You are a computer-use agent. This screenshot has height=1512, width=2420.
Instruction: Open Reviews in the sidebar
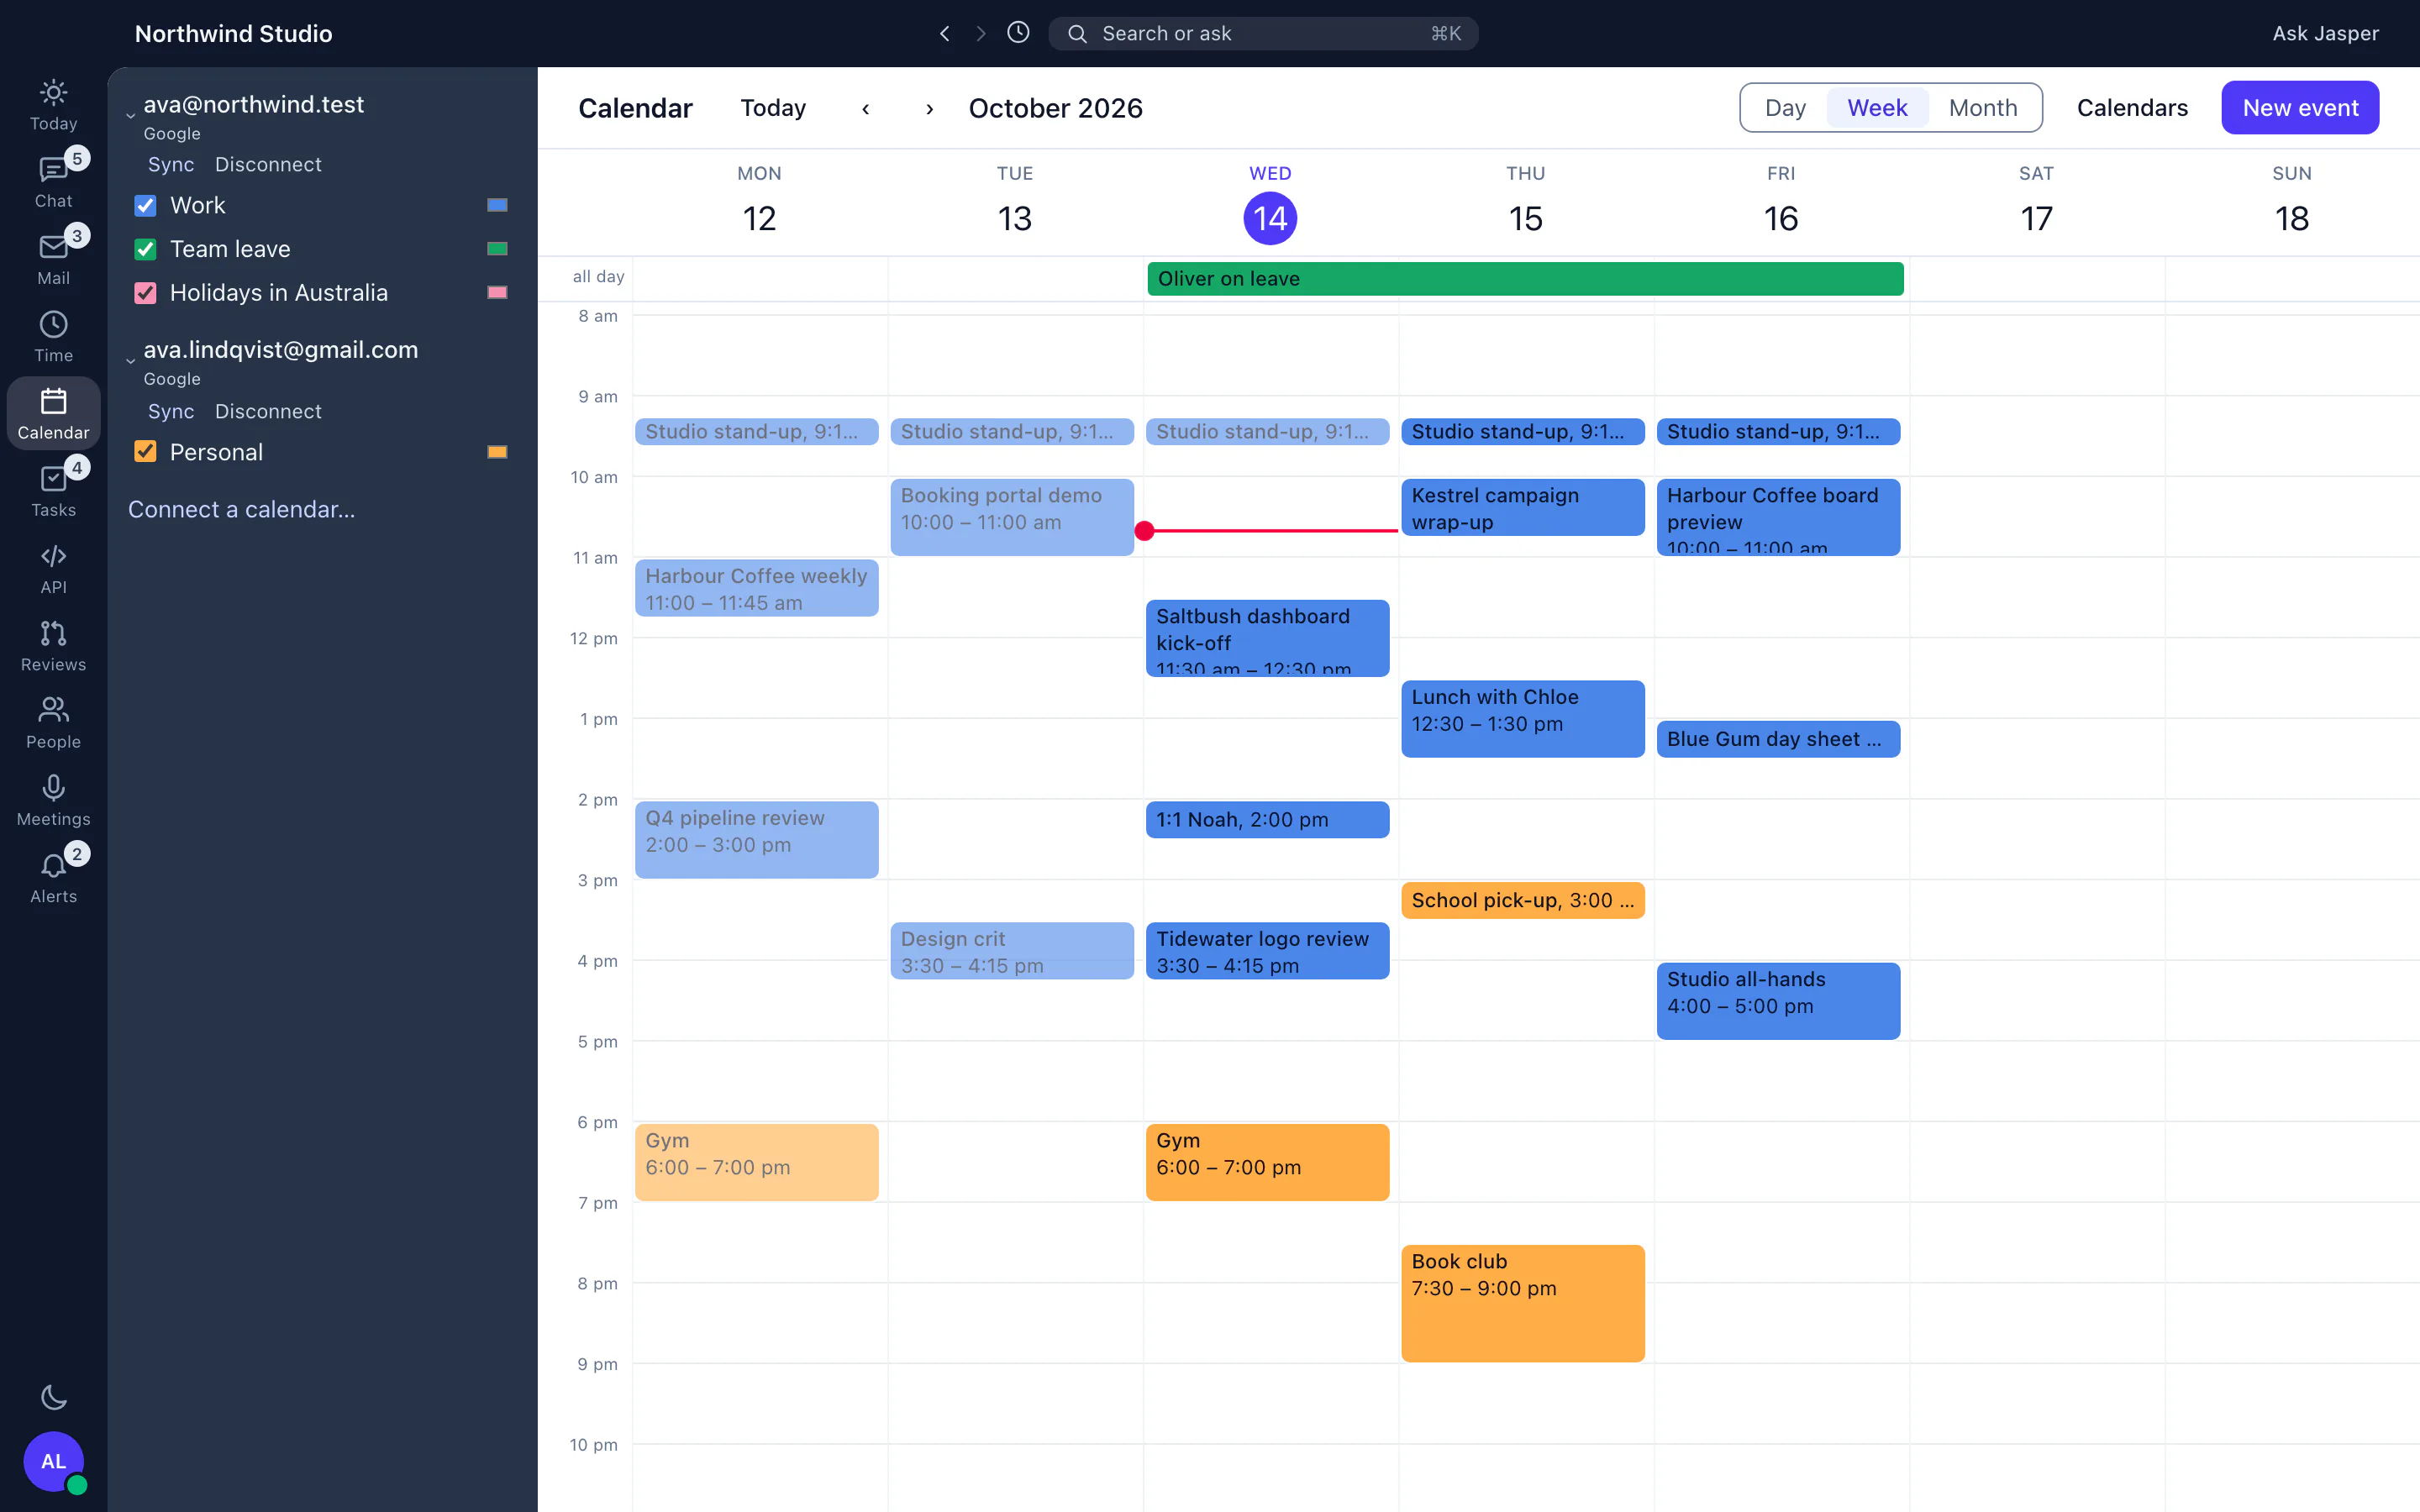pyautogui.click(x=53, y=645)
